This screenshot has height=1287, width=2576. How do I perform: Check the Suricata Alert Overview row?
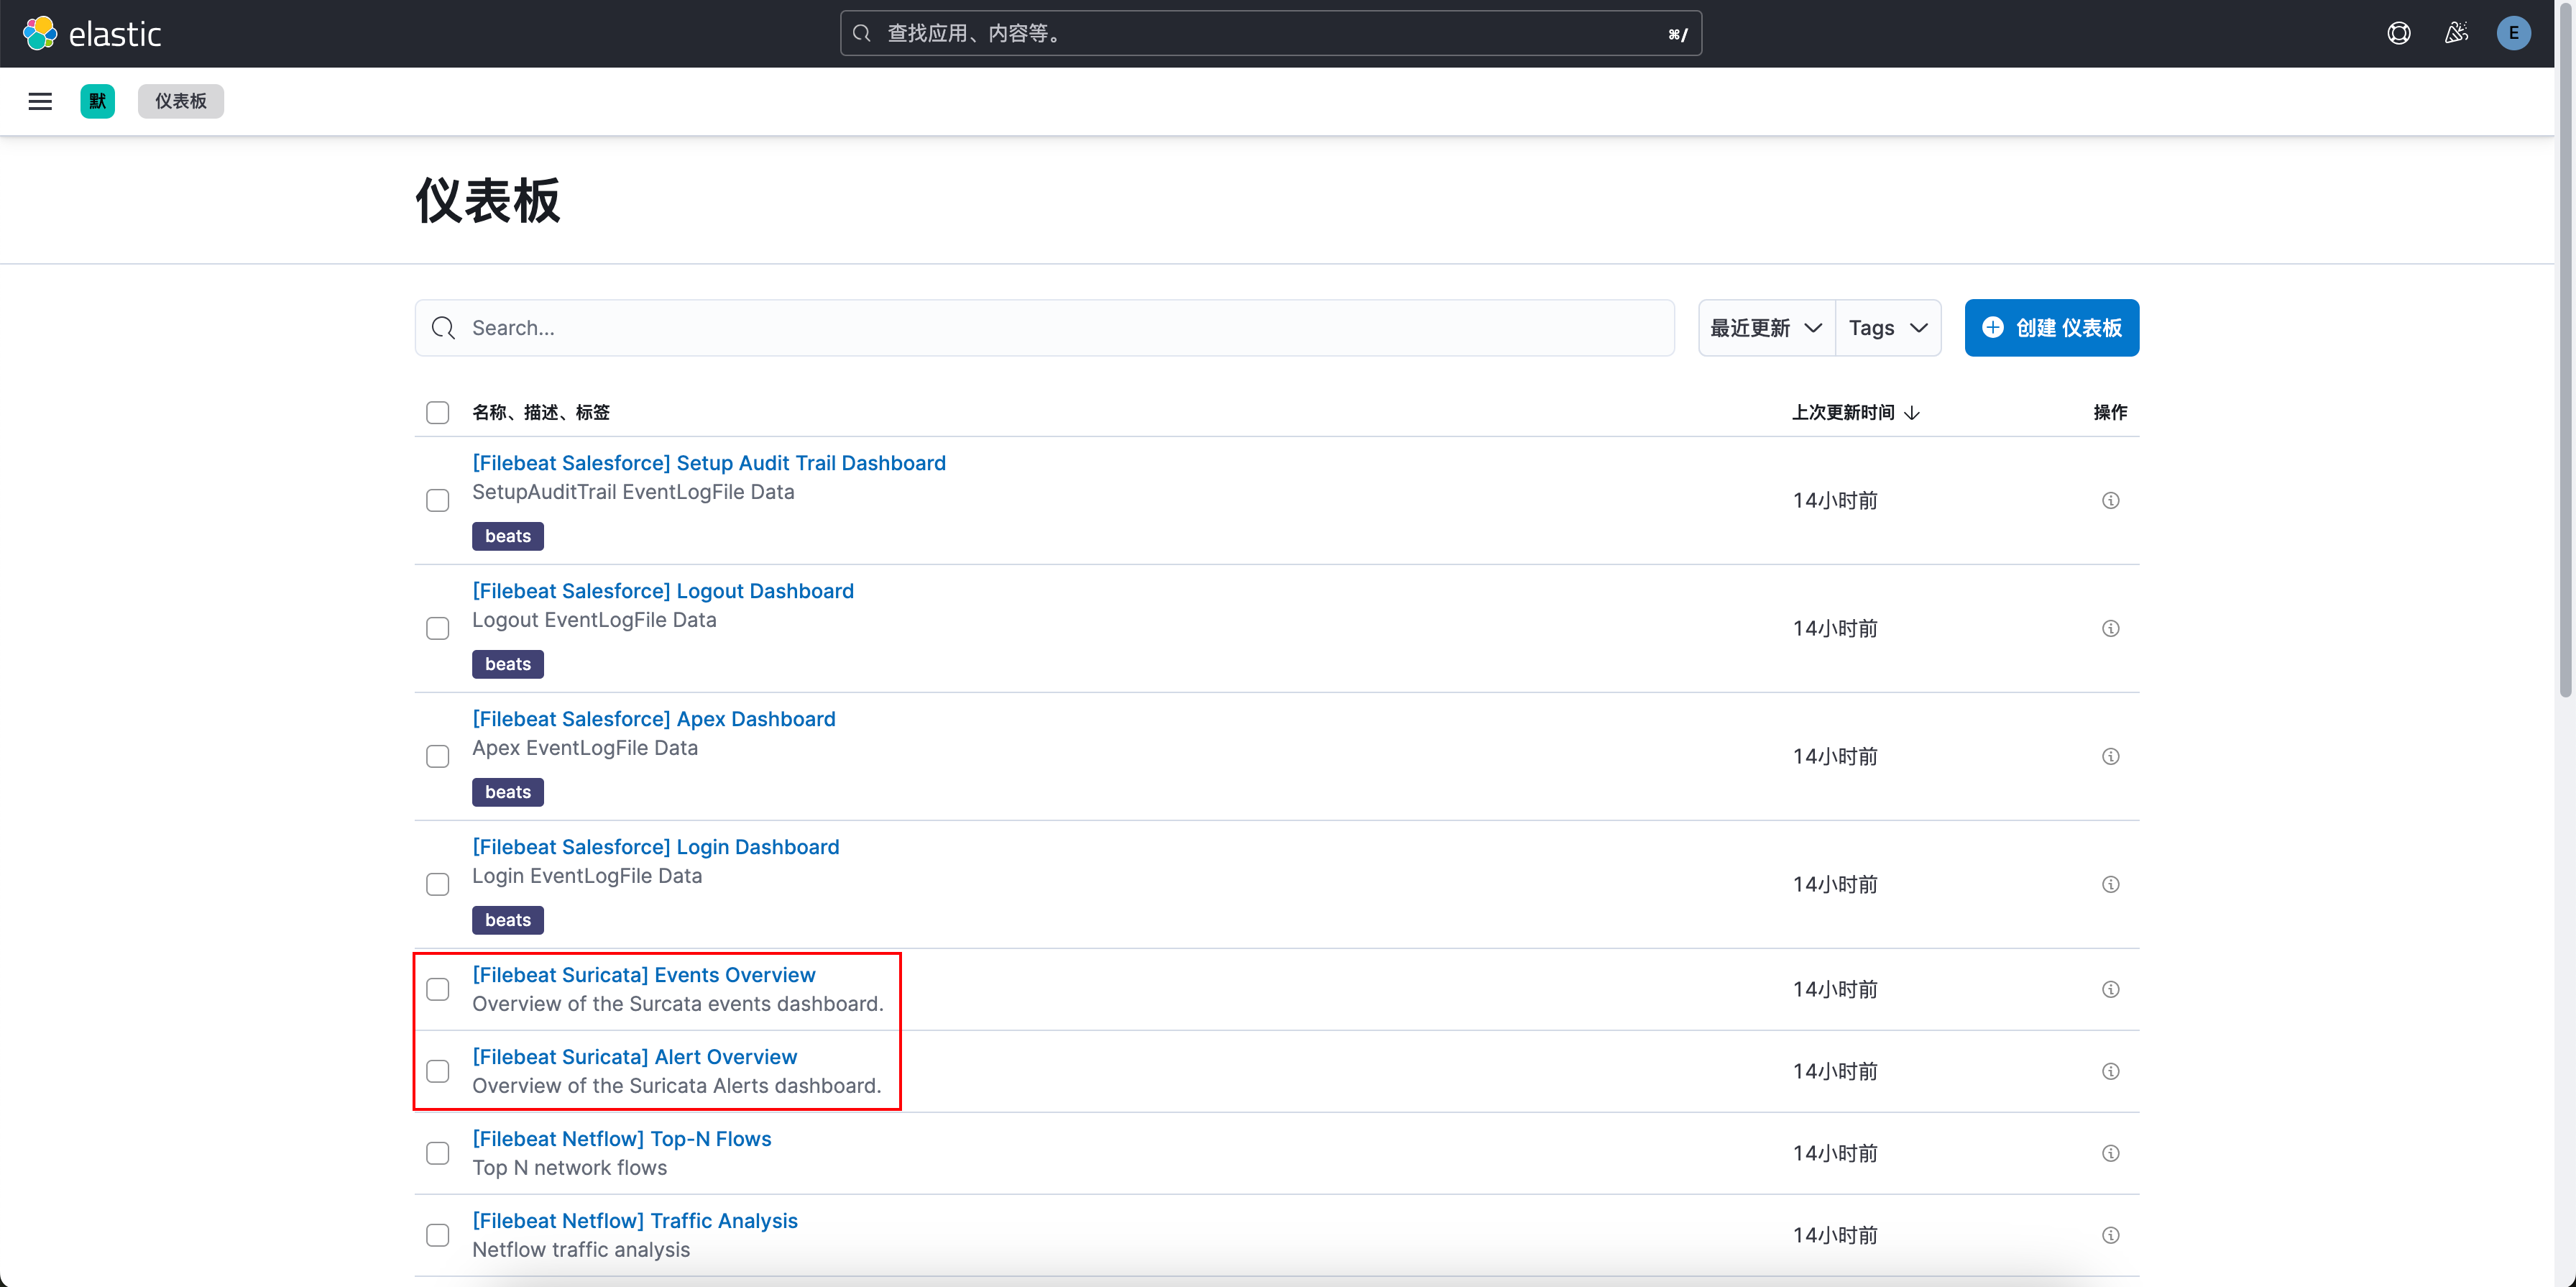pyautogui.click(x=438, y=1071)
